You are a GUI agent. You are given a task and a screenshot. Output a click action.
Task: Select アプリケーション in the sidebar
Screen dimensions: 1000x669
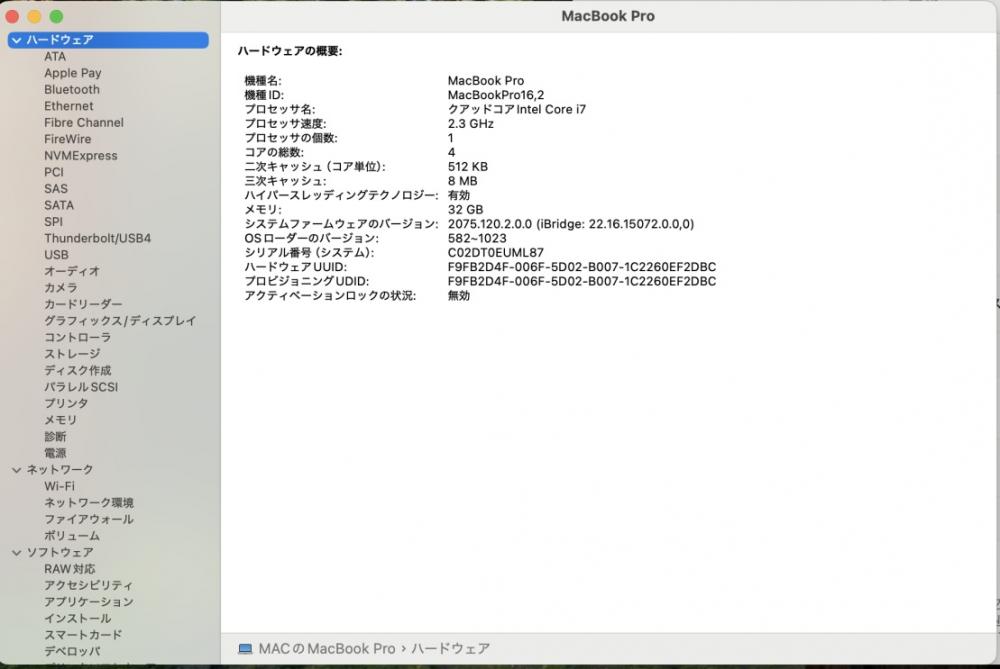pos(89,603)
